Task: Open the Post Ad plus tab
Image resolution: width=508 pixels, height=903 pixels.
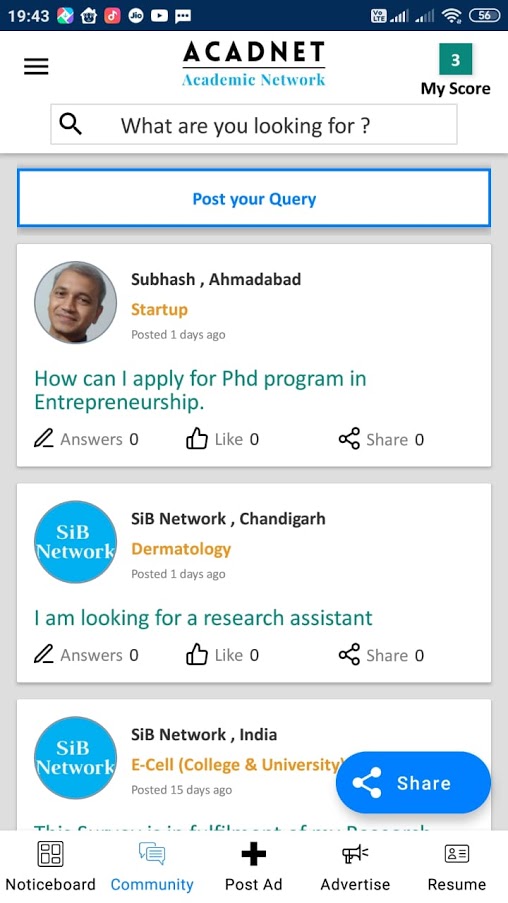Action: [253, 867]
